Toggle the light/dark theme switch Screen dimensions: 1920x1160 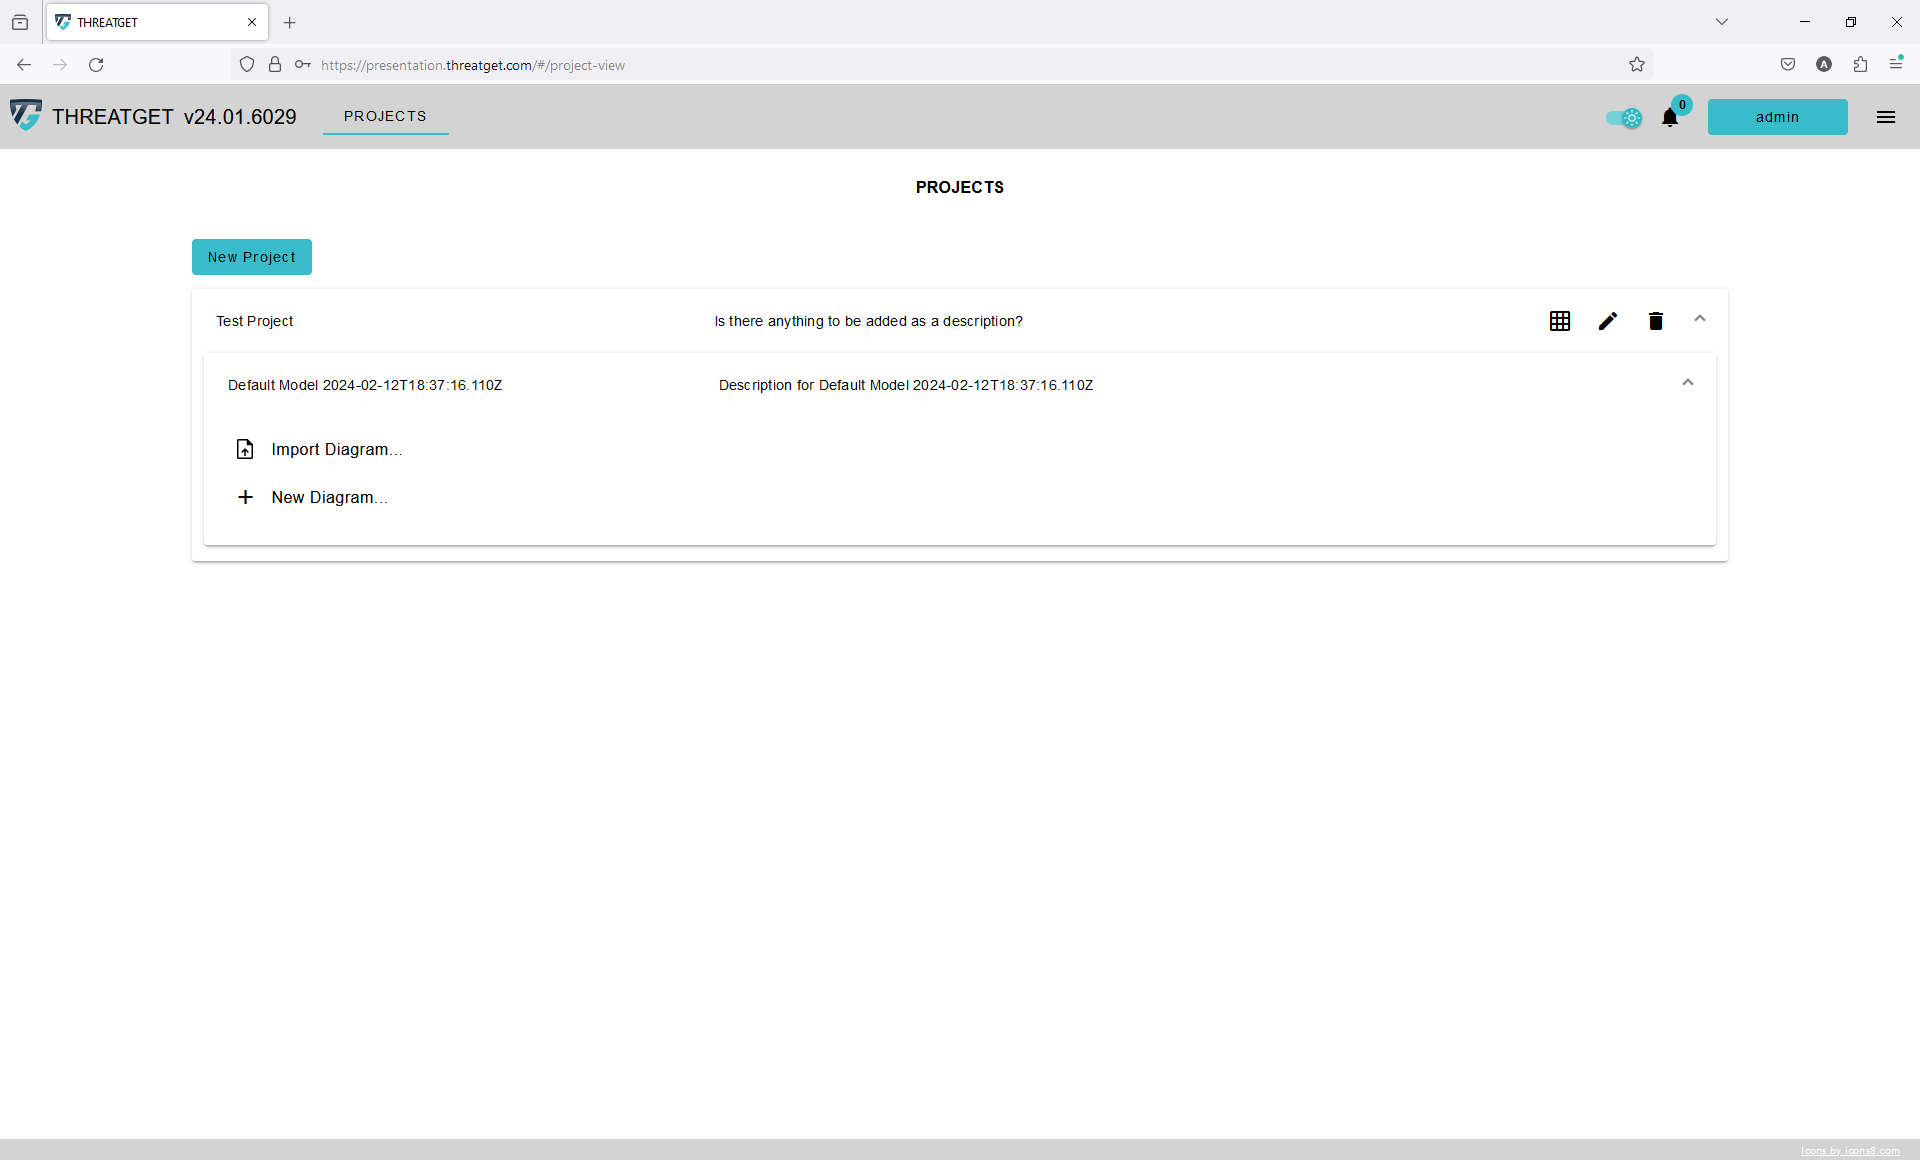[x=1623, y=118]
